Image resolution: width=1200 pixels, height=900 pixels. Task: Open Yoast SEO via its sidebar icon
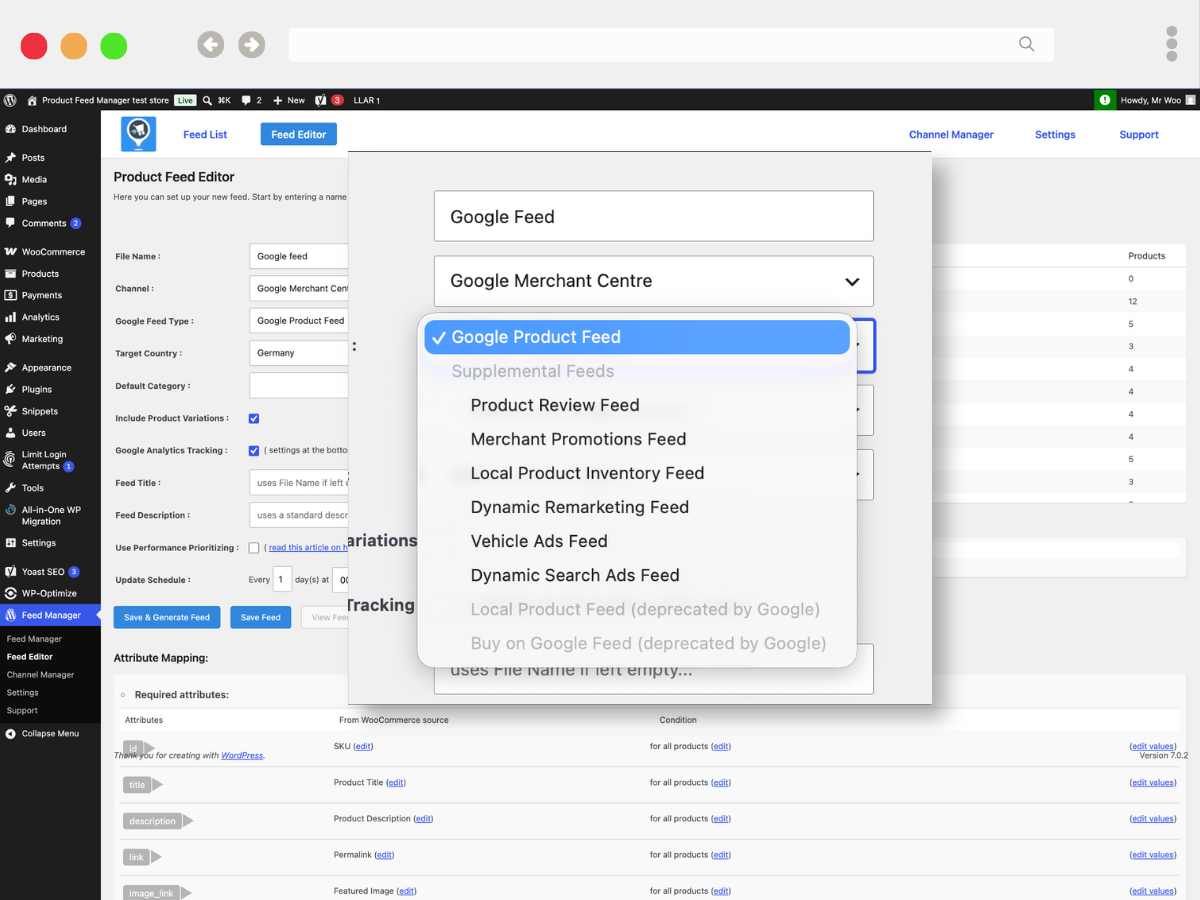10,572
